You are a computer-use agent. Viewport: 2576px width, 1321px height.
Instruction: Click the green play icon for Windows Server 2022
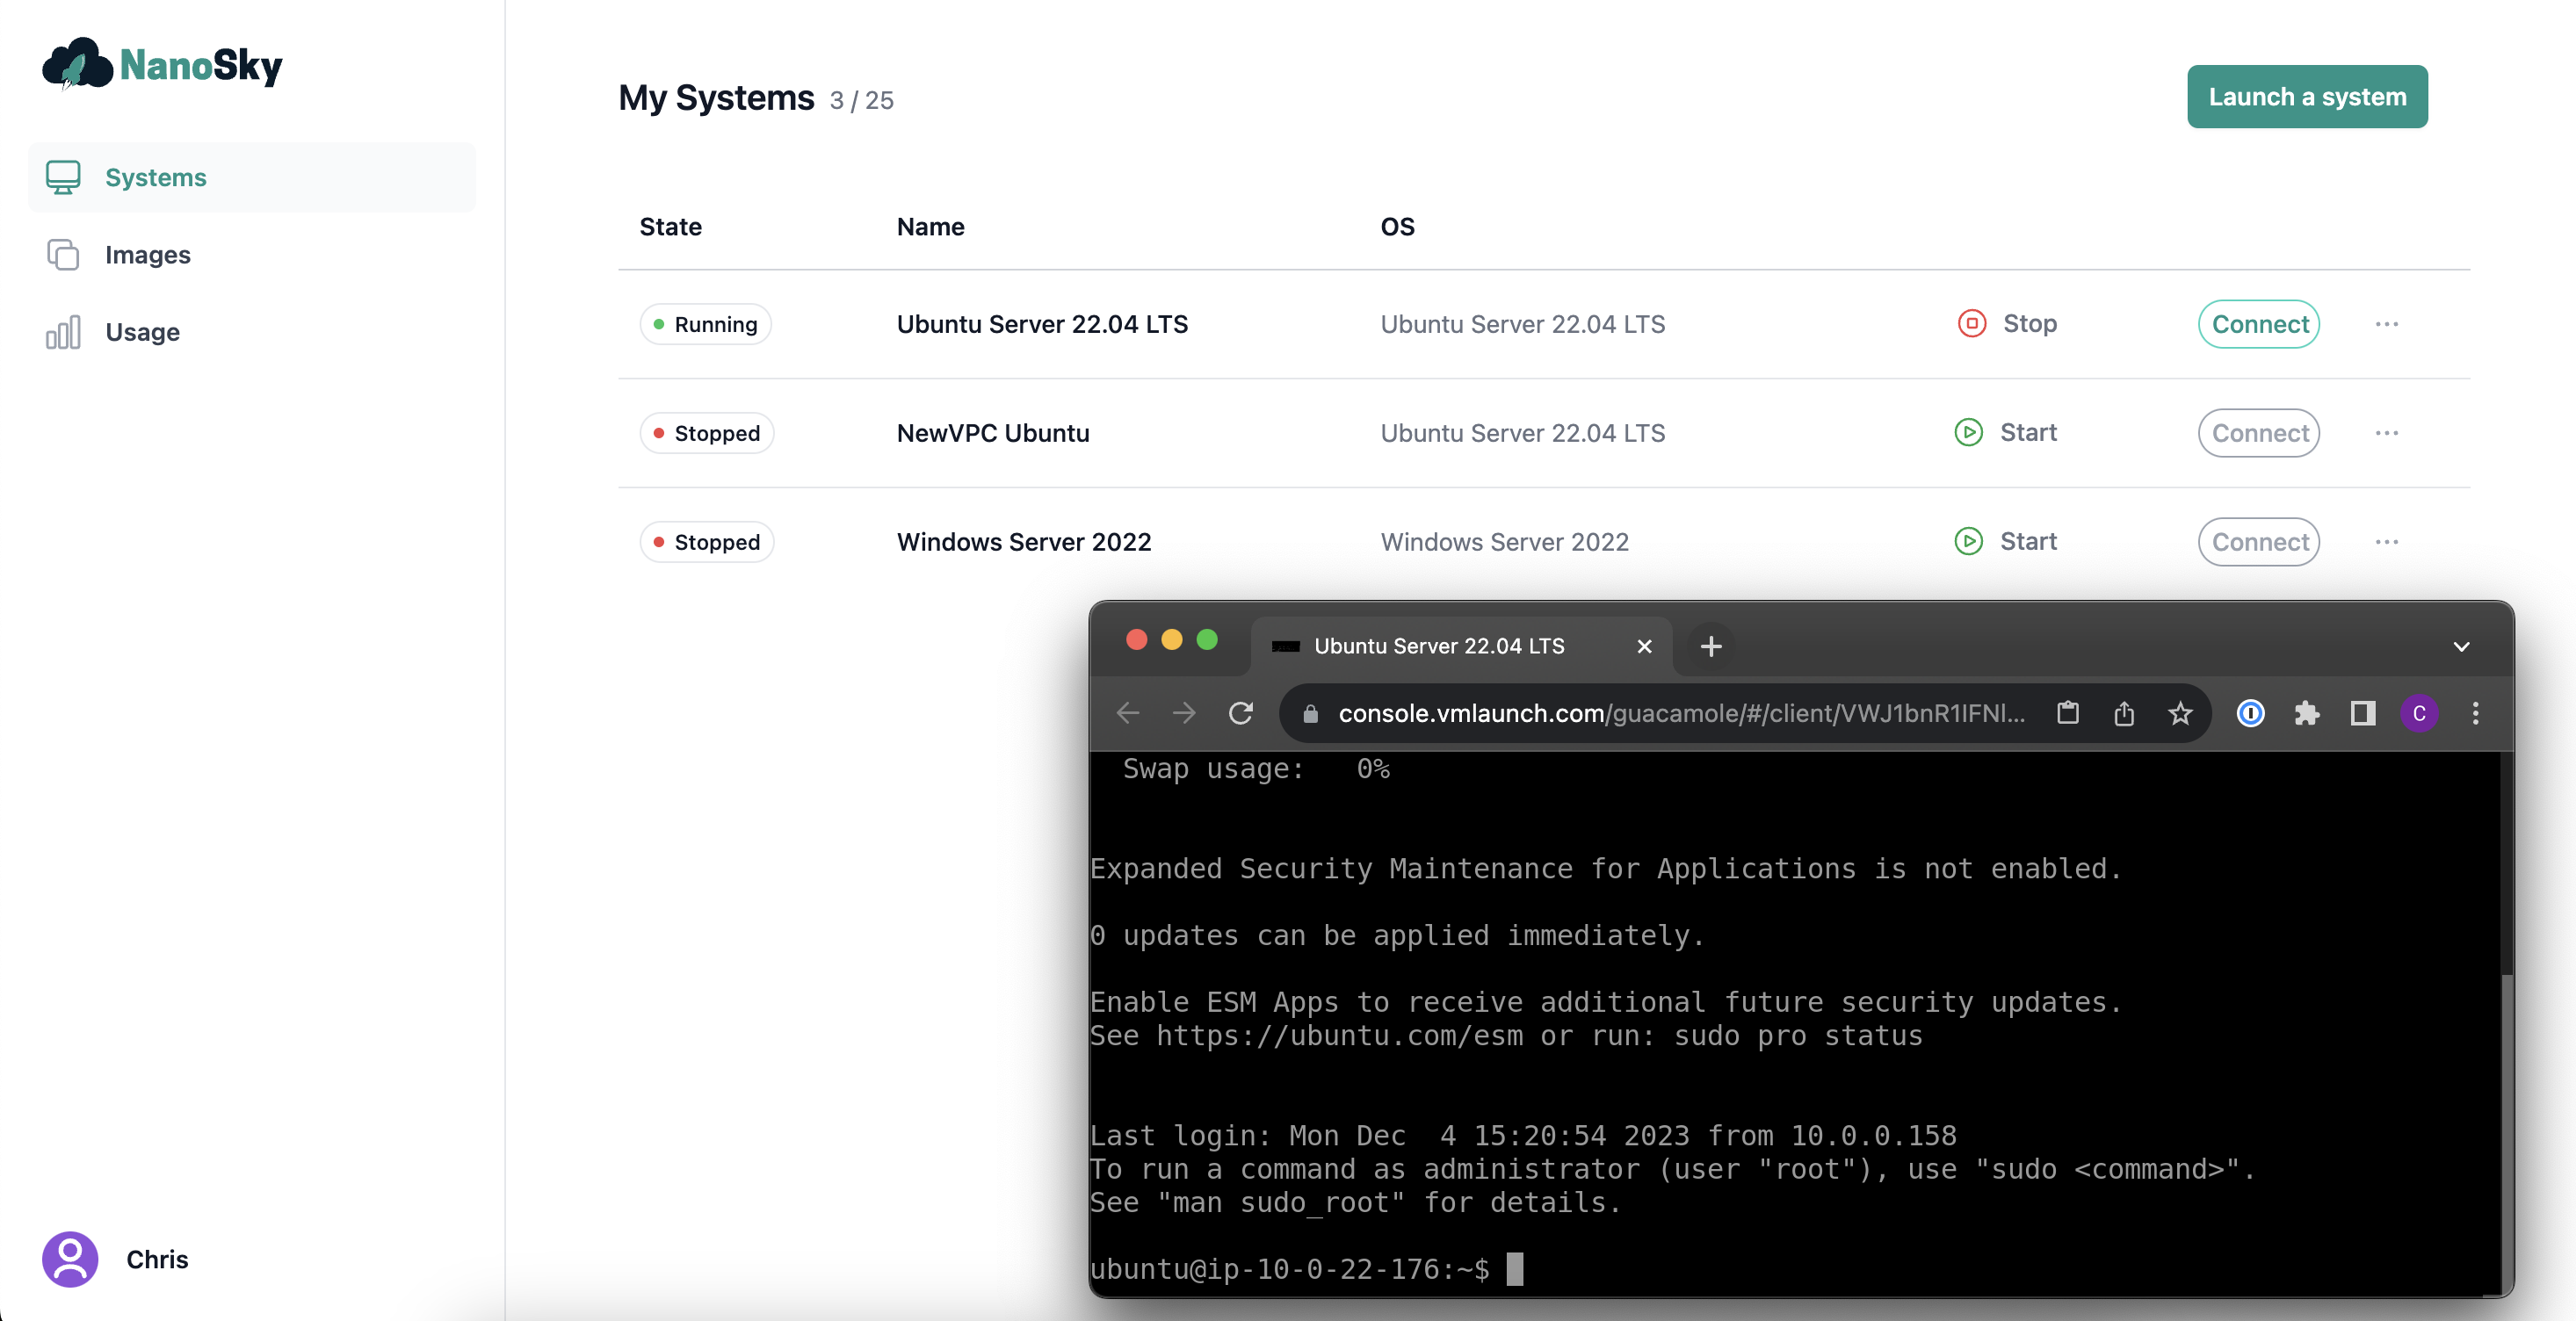[1968, 541]
